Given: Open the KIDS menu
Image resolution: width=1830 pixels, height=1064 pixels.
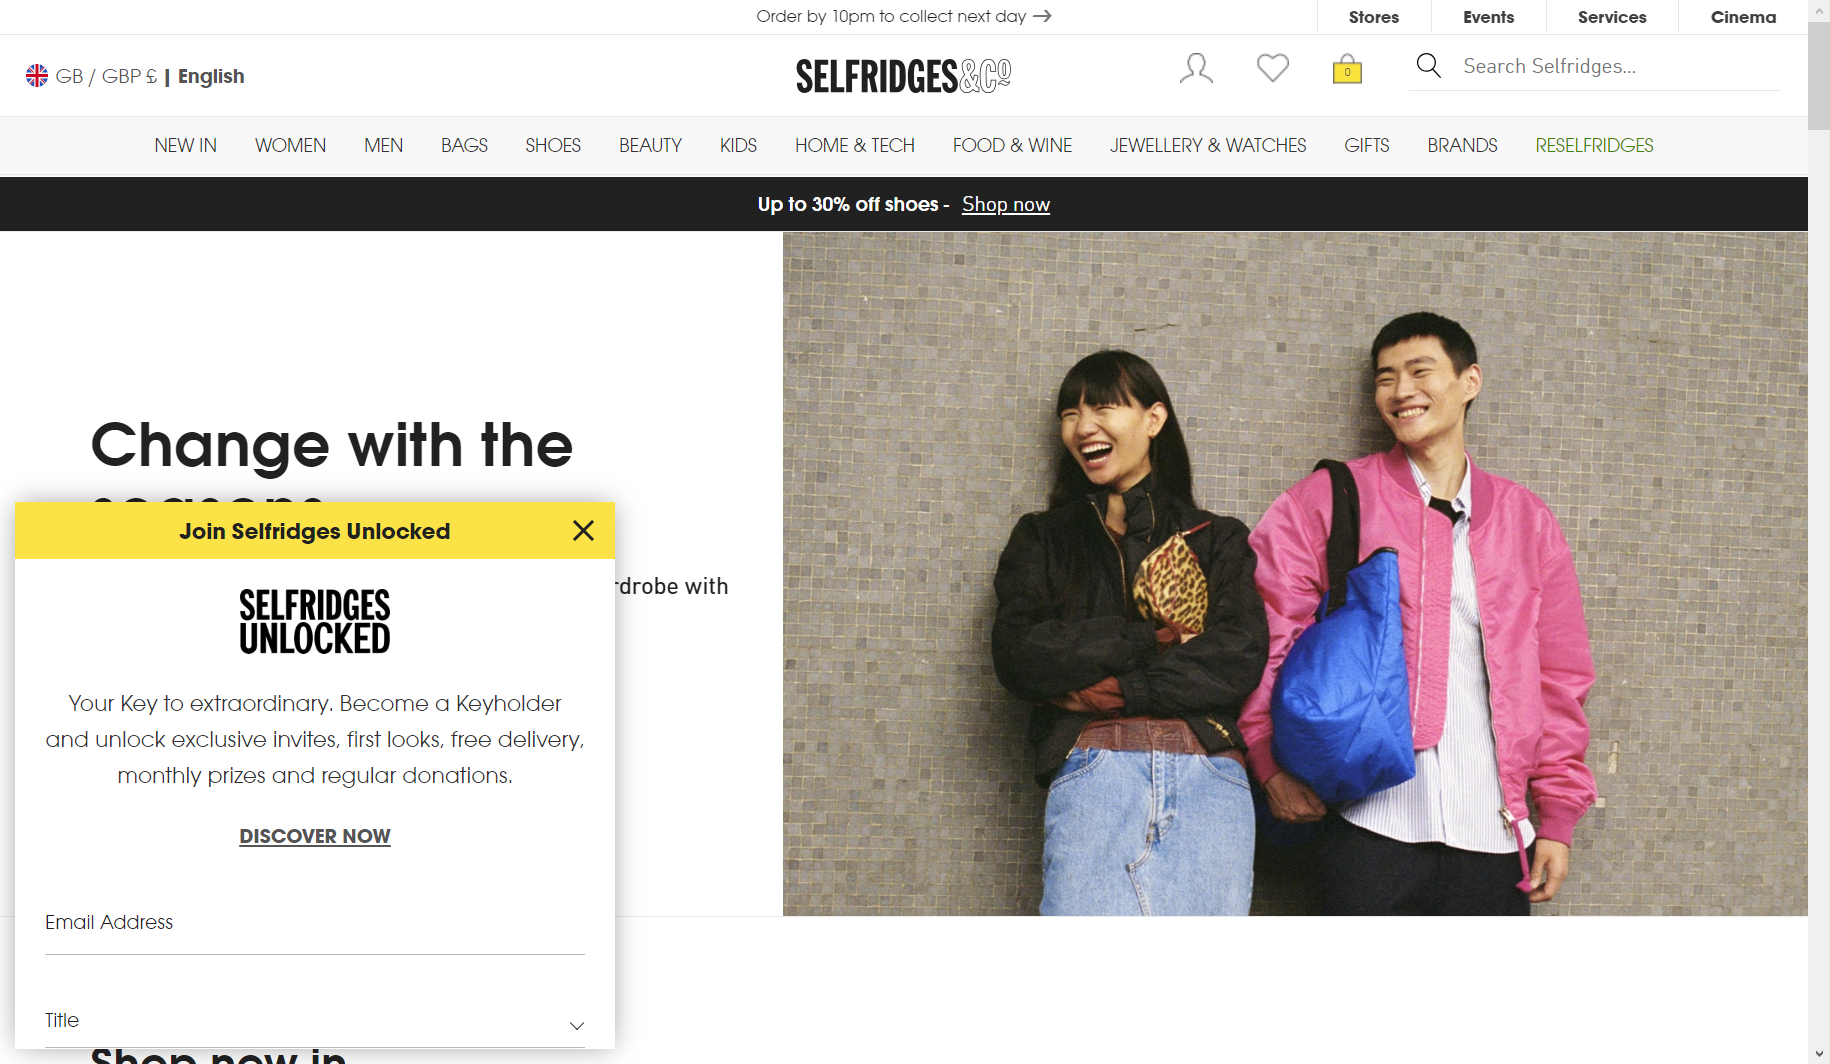Looking at the screenshot, I should (738, 146).
